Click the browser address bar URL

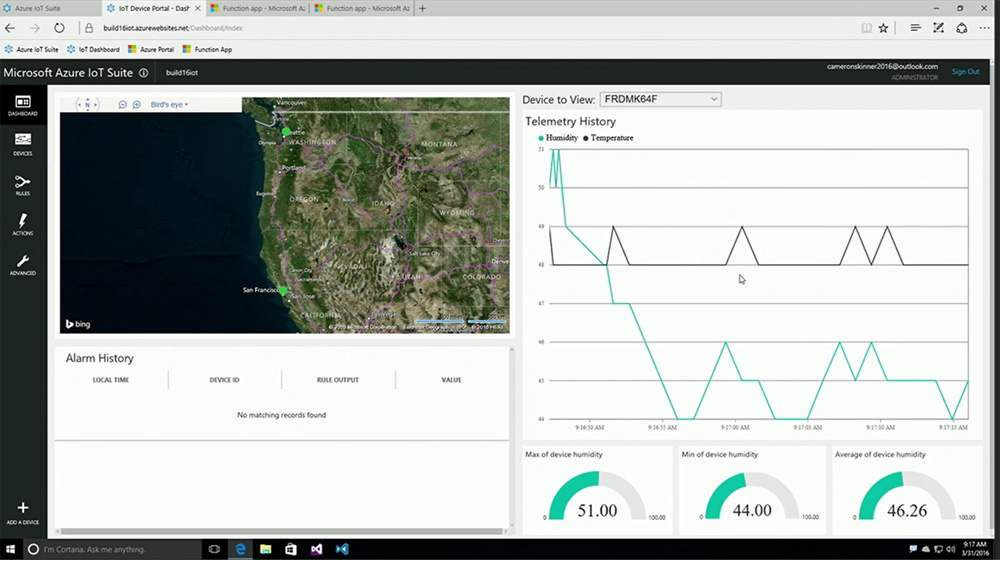pyautogui.click(x=173, y=28)
